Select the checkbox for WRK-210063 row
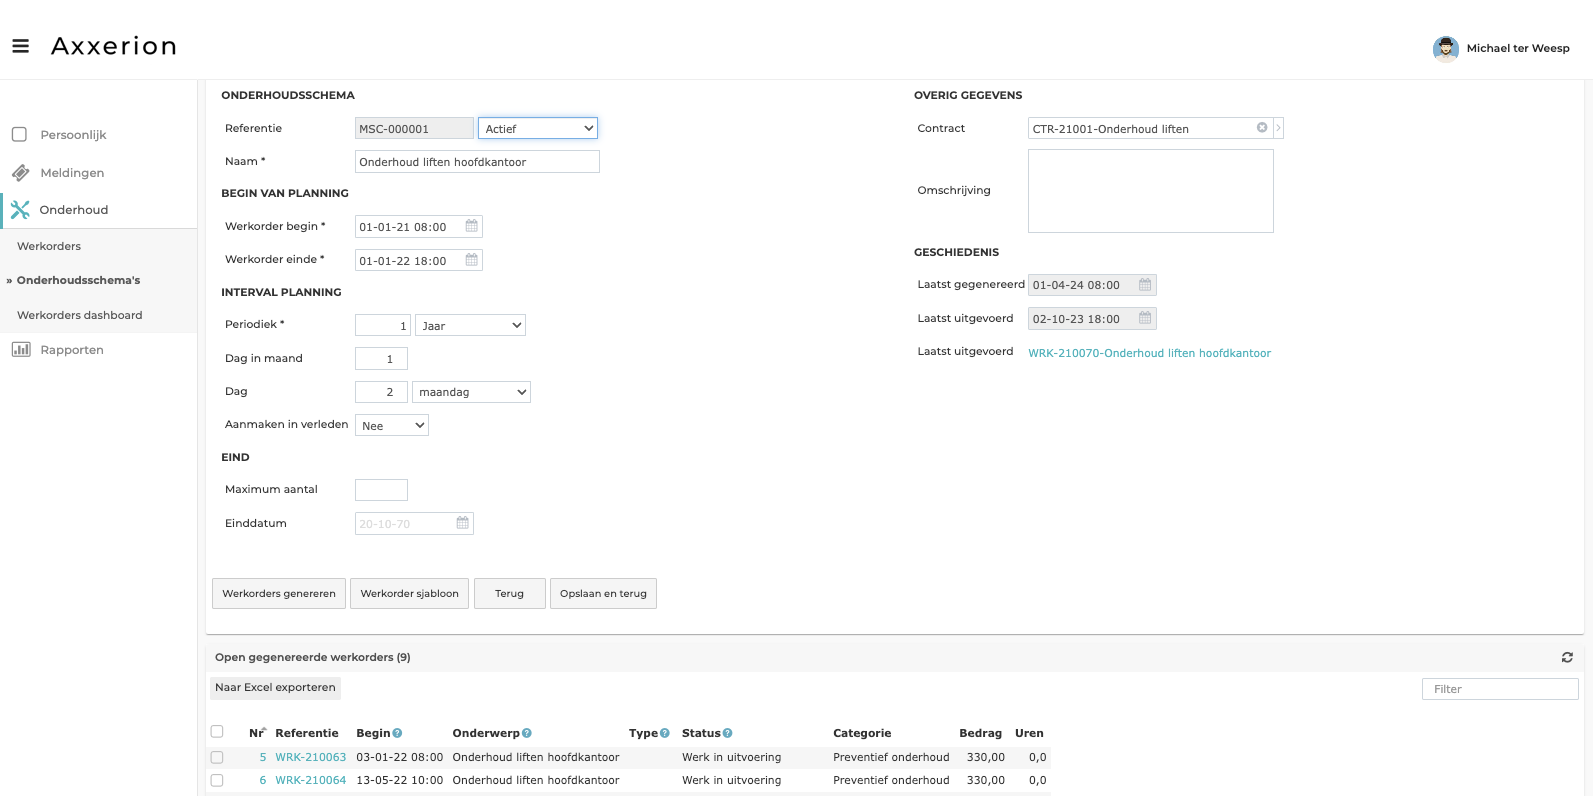Image resolution: width=1593 pixels, height=796 pixels. (217, 757)
